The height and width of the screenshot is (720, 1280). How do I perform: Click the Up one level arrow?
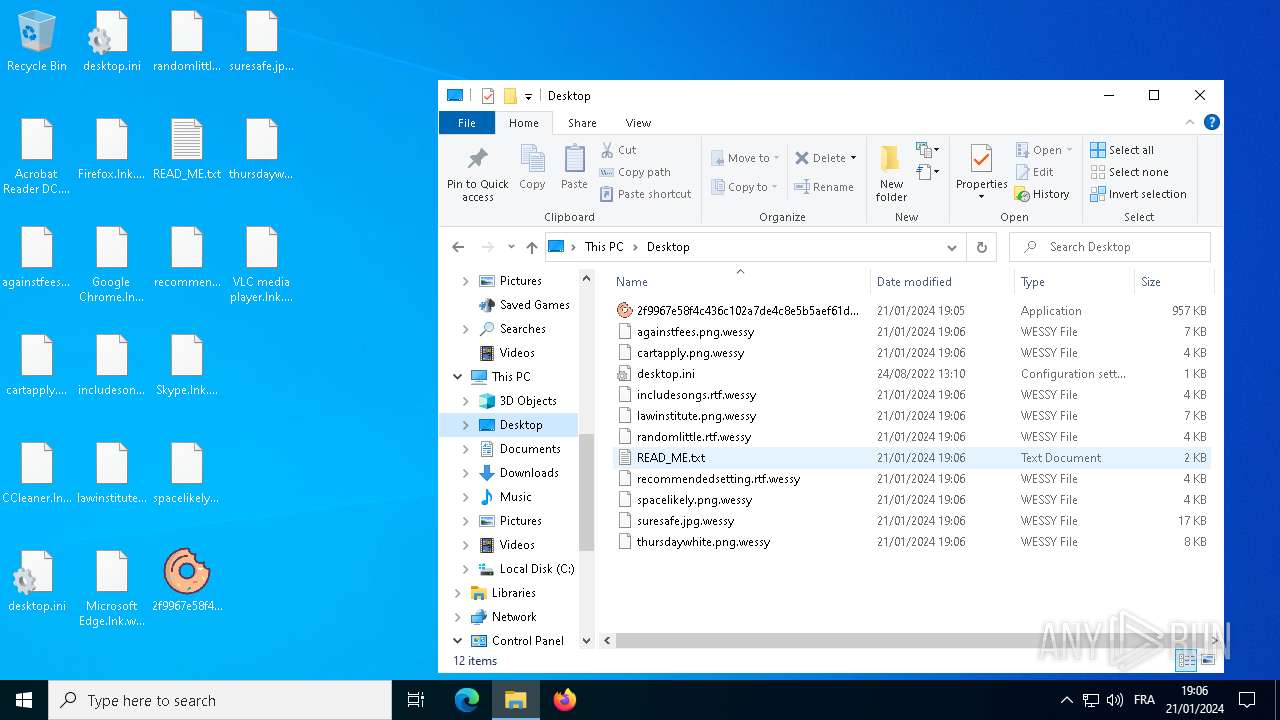(531, 247)
